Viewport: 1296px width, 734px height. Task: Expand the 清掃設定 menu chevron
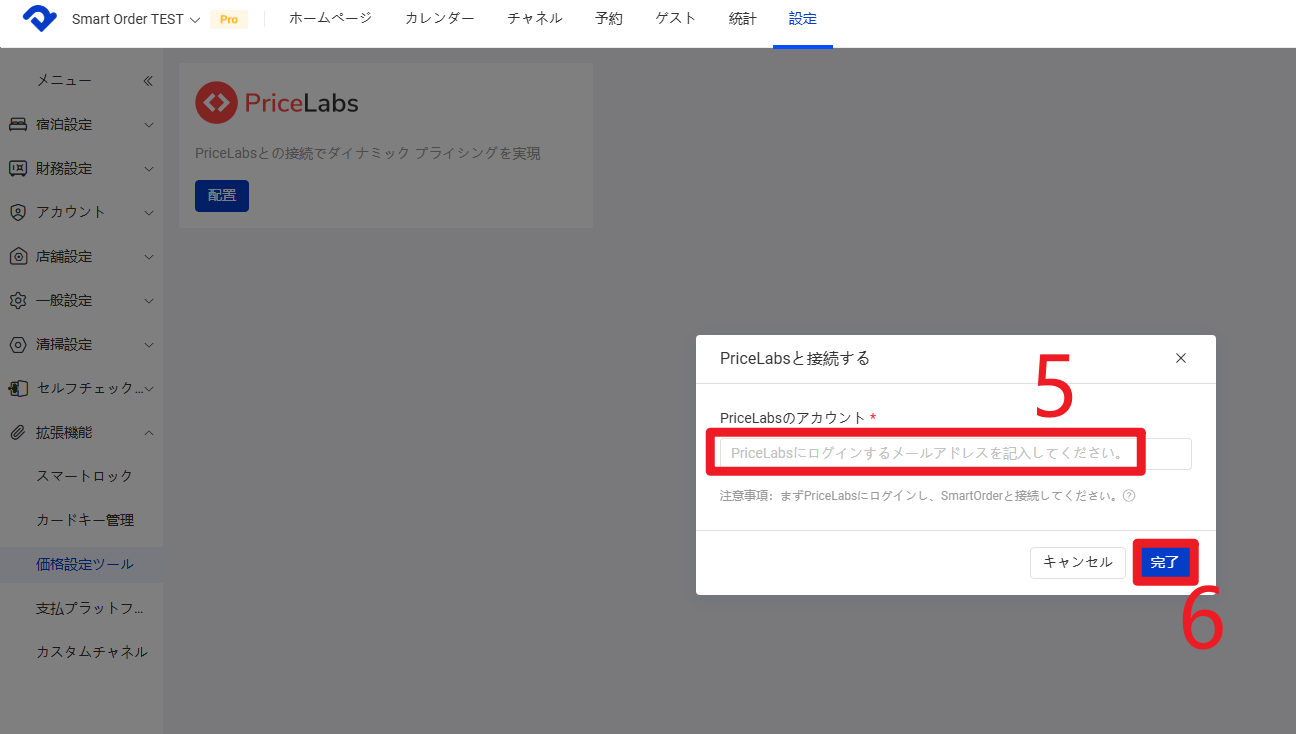pos(149,345)
